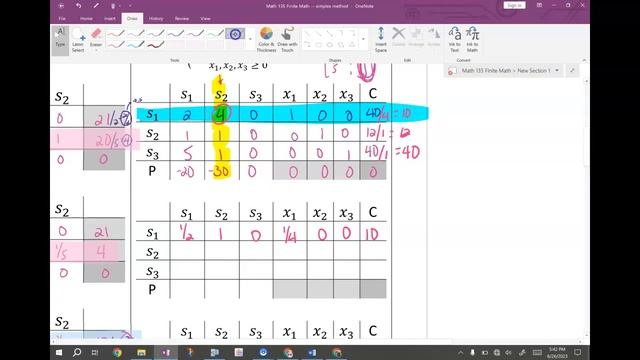Click the Rotate button

point(433,37)
